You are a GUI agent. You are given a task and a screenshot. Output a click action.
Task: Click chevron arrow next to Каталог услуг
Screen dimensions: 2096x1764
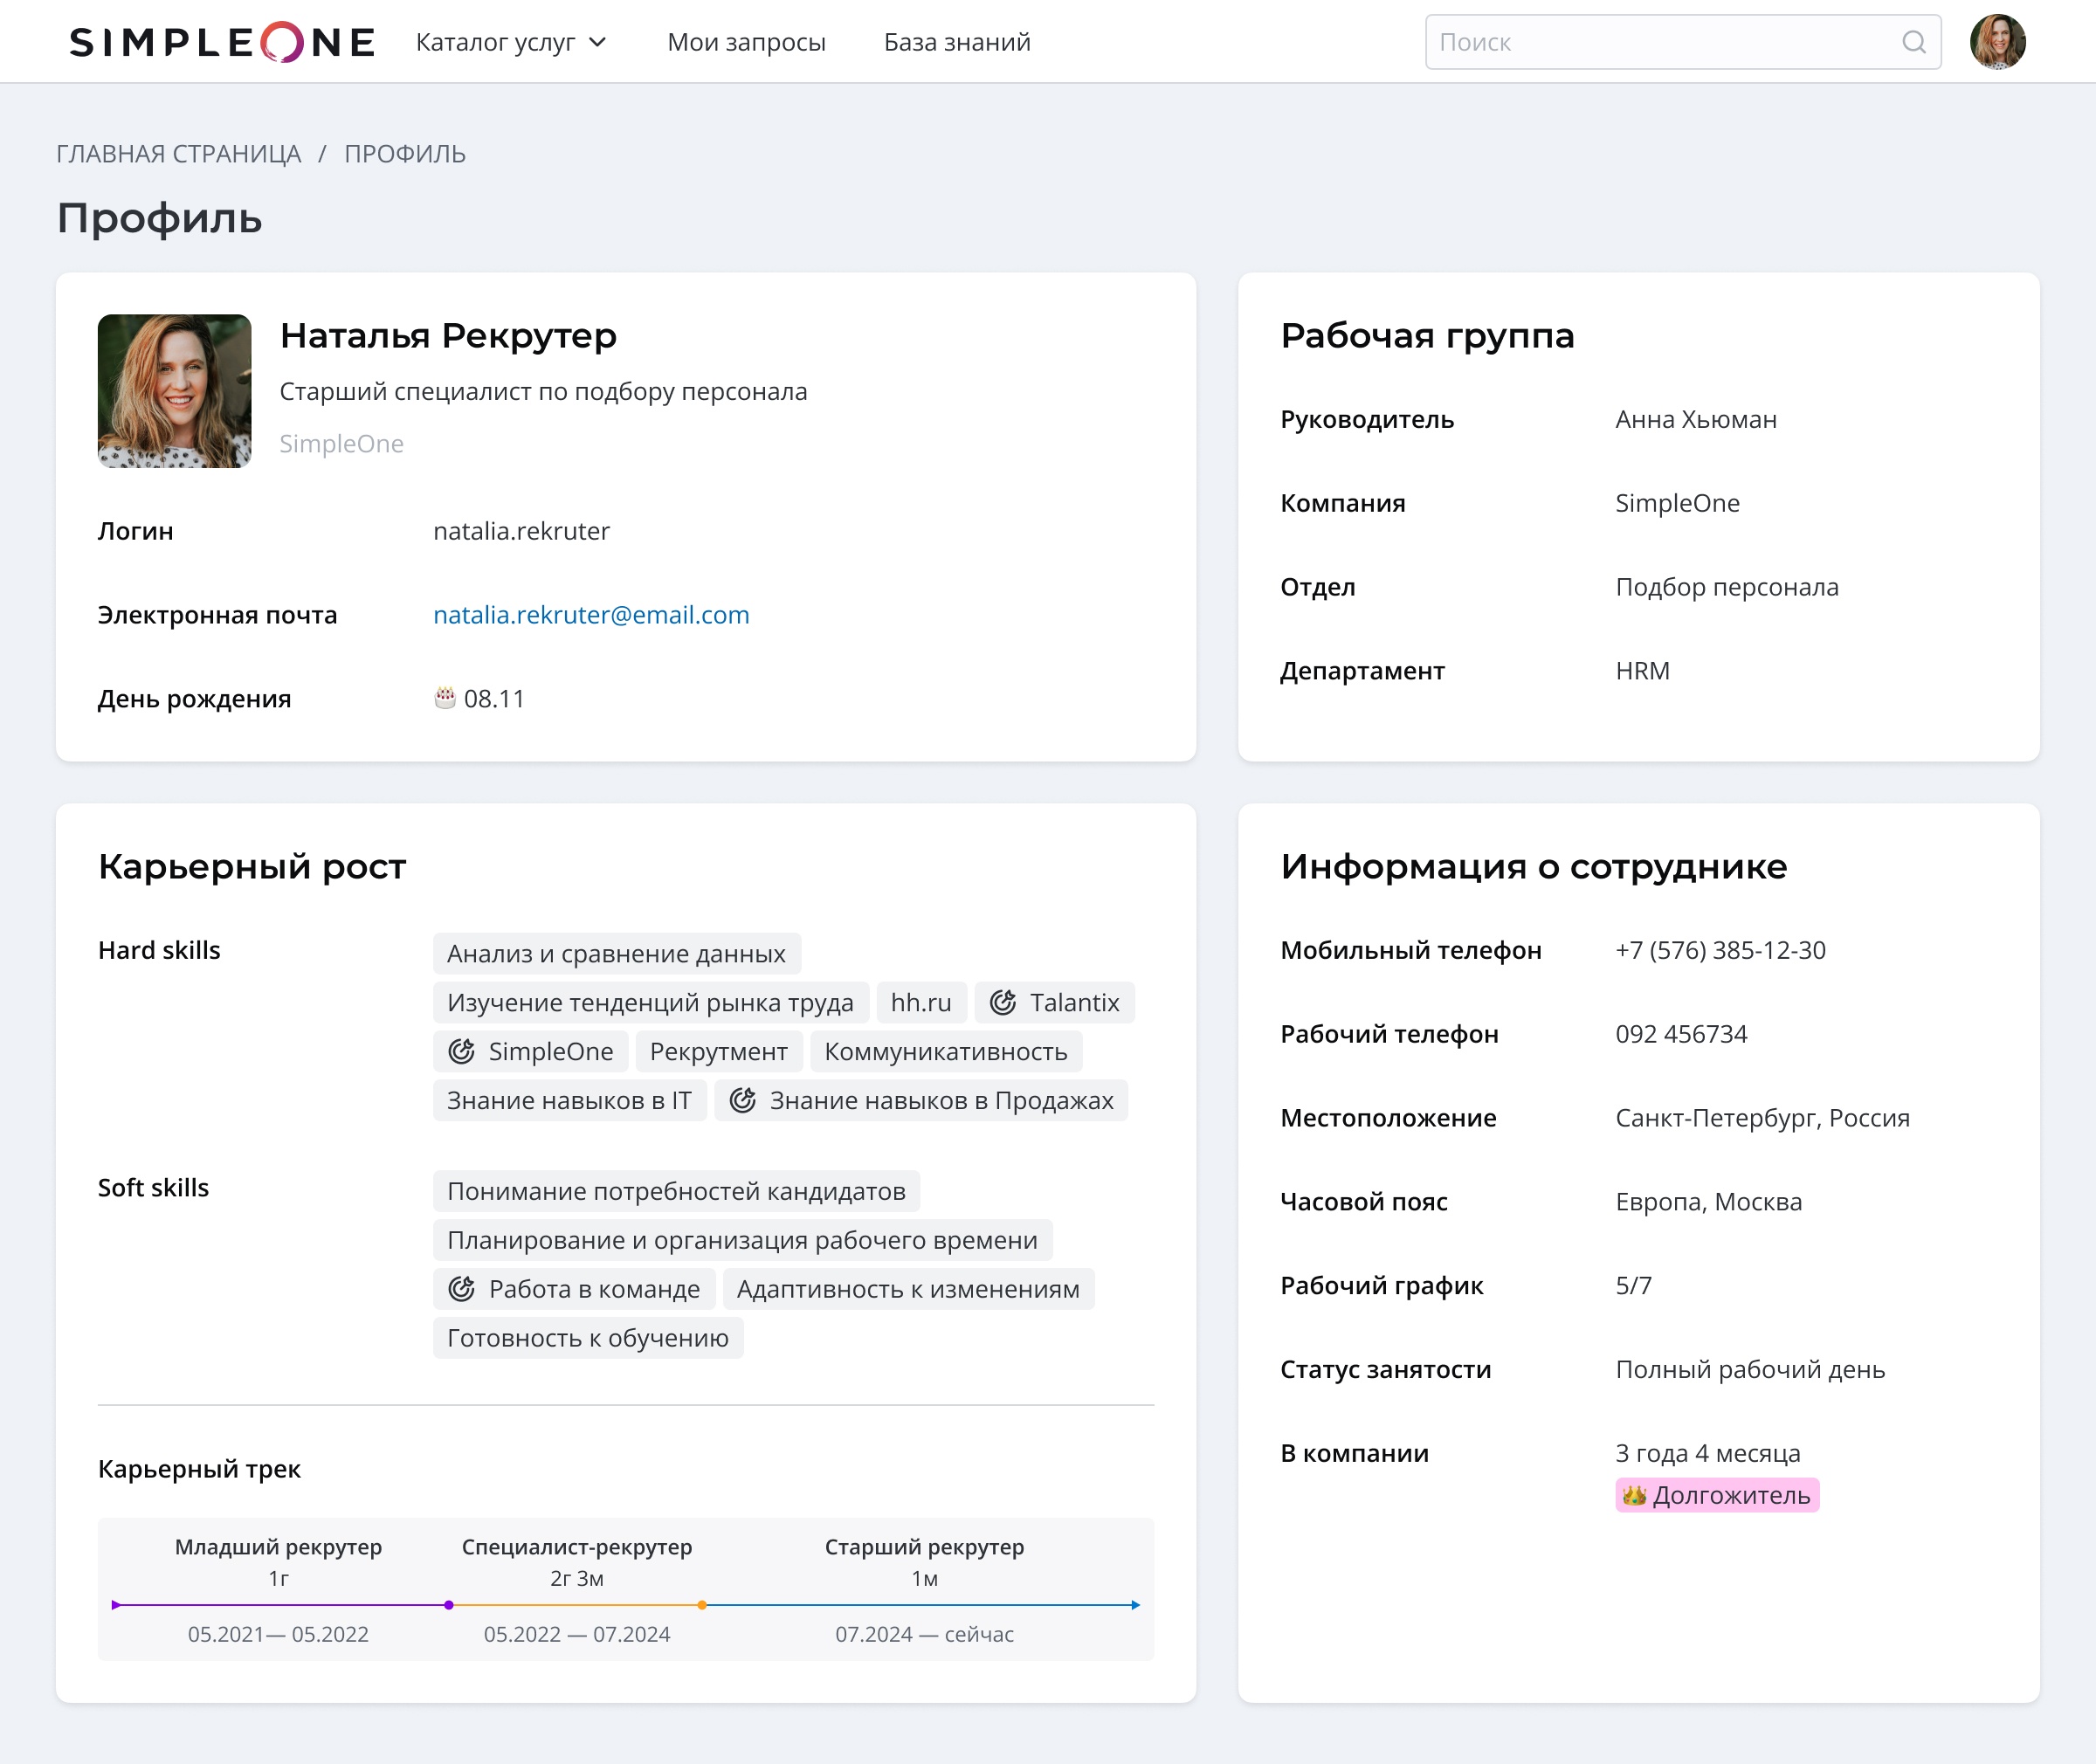point(598,42)
